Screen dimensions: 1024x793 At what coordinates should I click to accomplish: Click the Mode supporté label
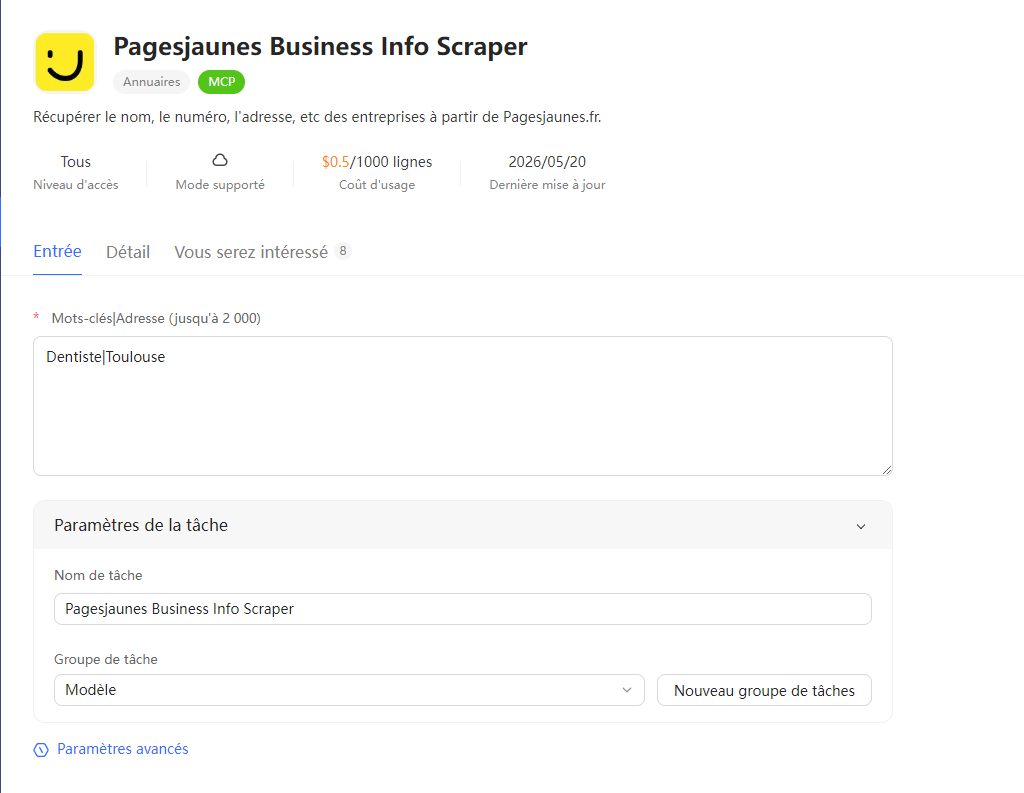click(220, 185)
